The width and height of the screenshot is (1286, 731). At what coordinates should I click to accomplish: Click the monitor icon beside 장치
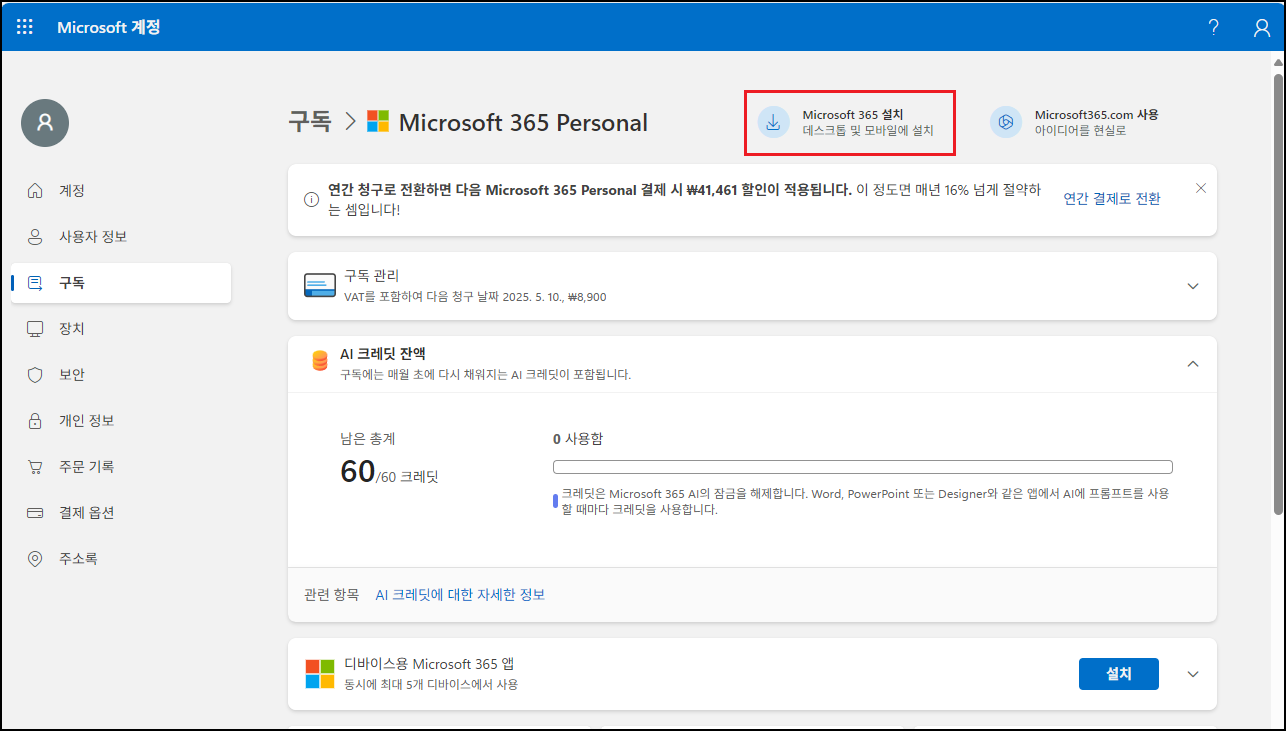(x=35, y=329)
